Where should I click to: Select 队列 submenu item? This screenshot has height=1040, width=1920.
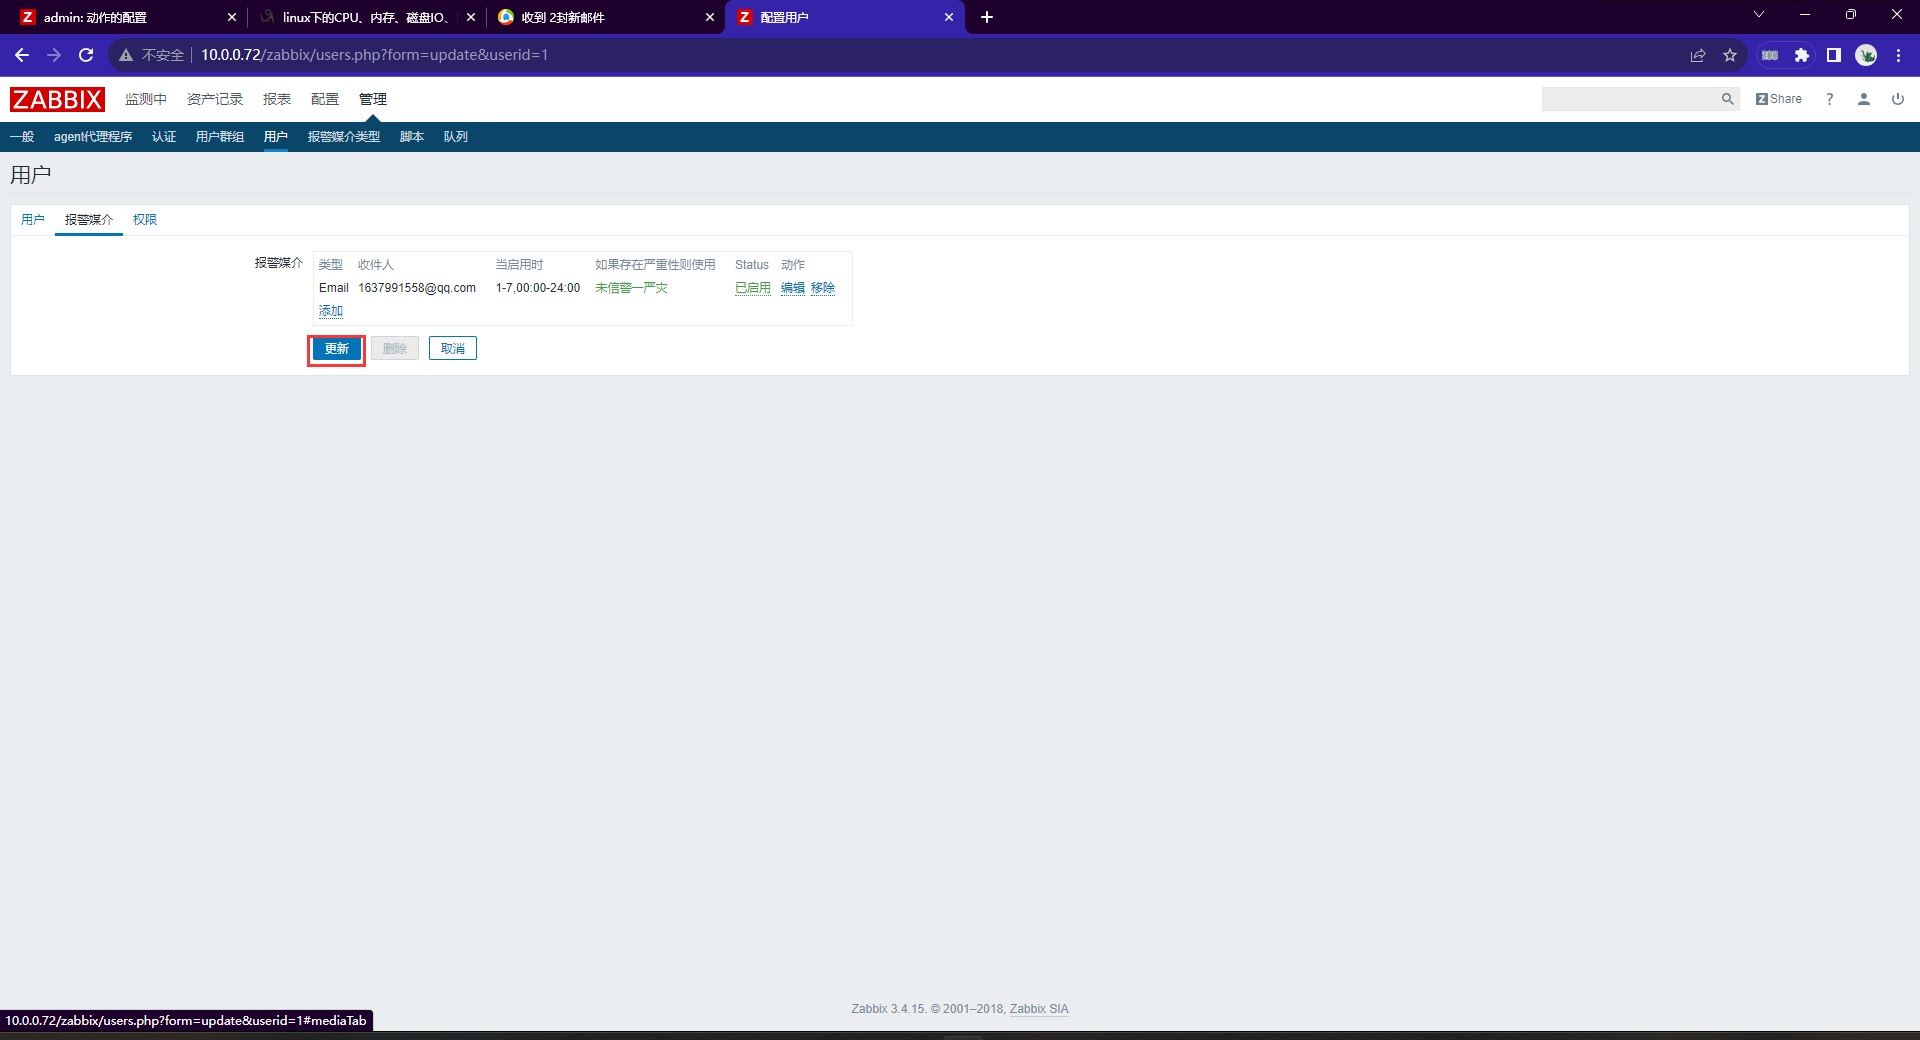[456, 137]
